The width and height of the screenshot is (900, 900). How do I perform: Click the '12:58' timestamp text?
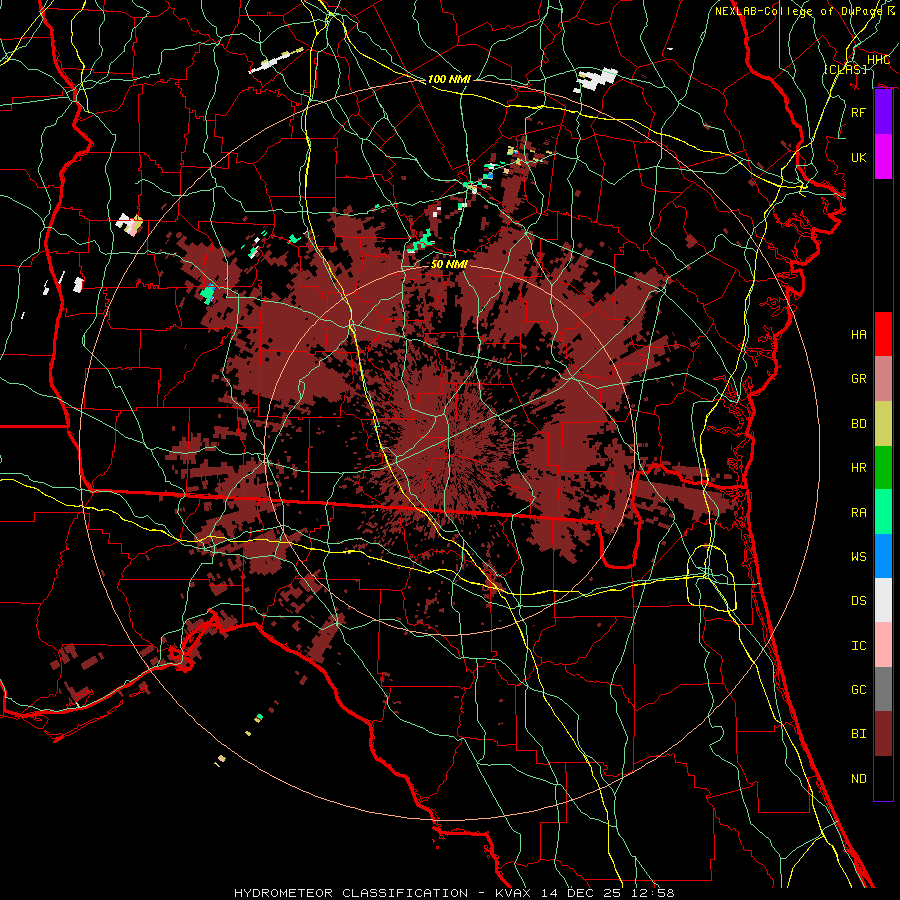(653, 893)
